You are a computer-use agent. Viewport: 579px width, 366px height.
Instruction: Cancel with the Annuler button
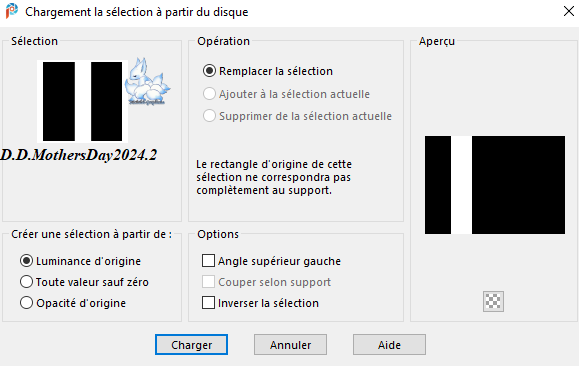click(x=290, y=345)
